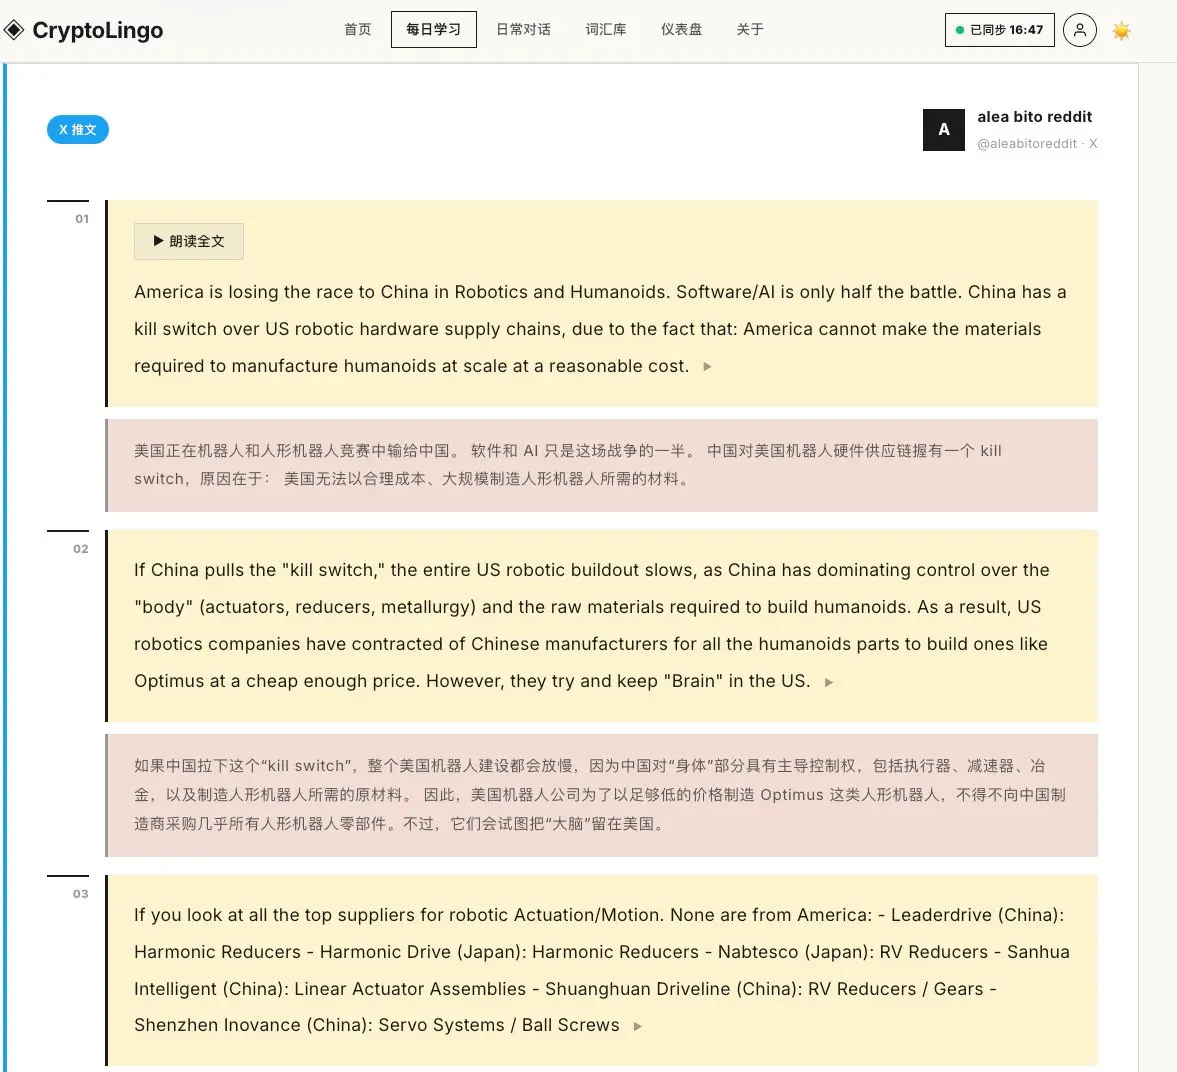The image size is (1177, 1072).
Task: Navigate to 关于 about page
Action: coord(750,29)
